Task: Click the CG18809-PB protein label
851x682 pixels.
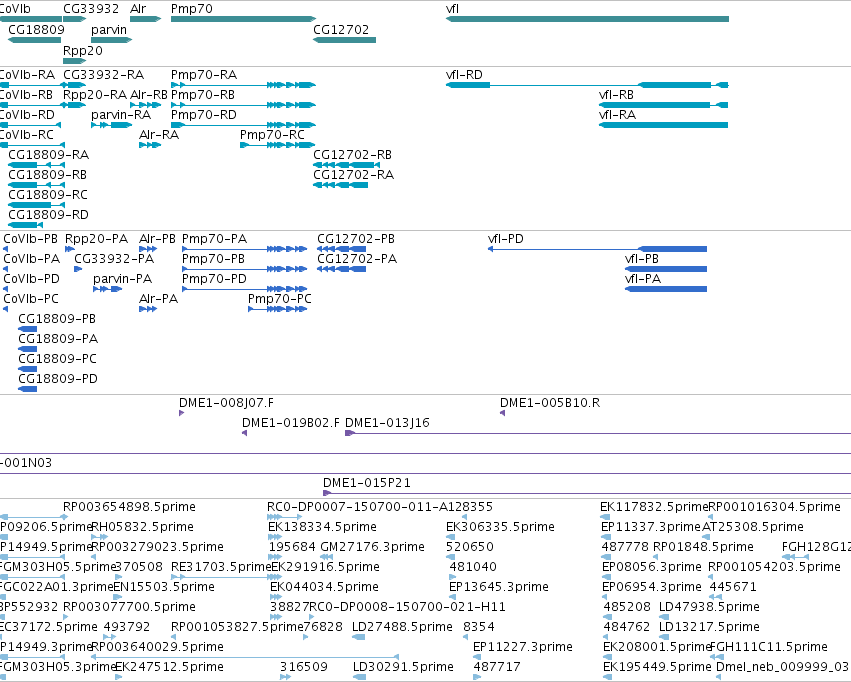Action: pyautogui.click(x=57, y=318)
